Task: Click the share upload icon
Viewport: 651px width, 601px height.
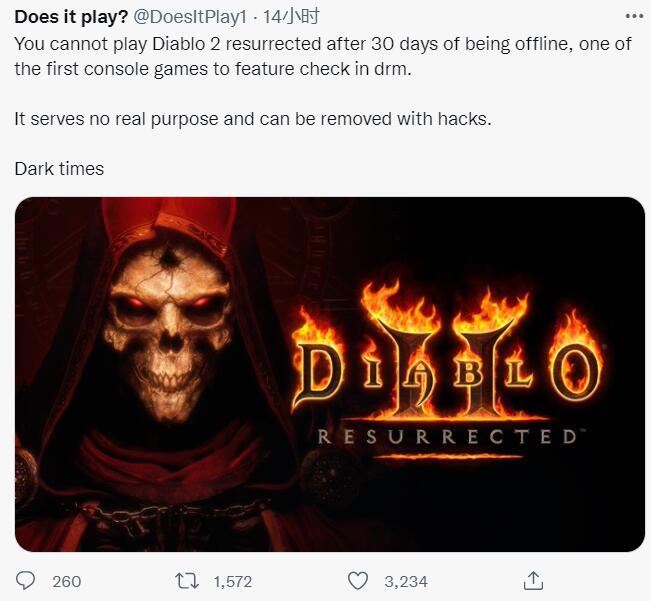Action: pyautogui.click(x=534, y=580)
